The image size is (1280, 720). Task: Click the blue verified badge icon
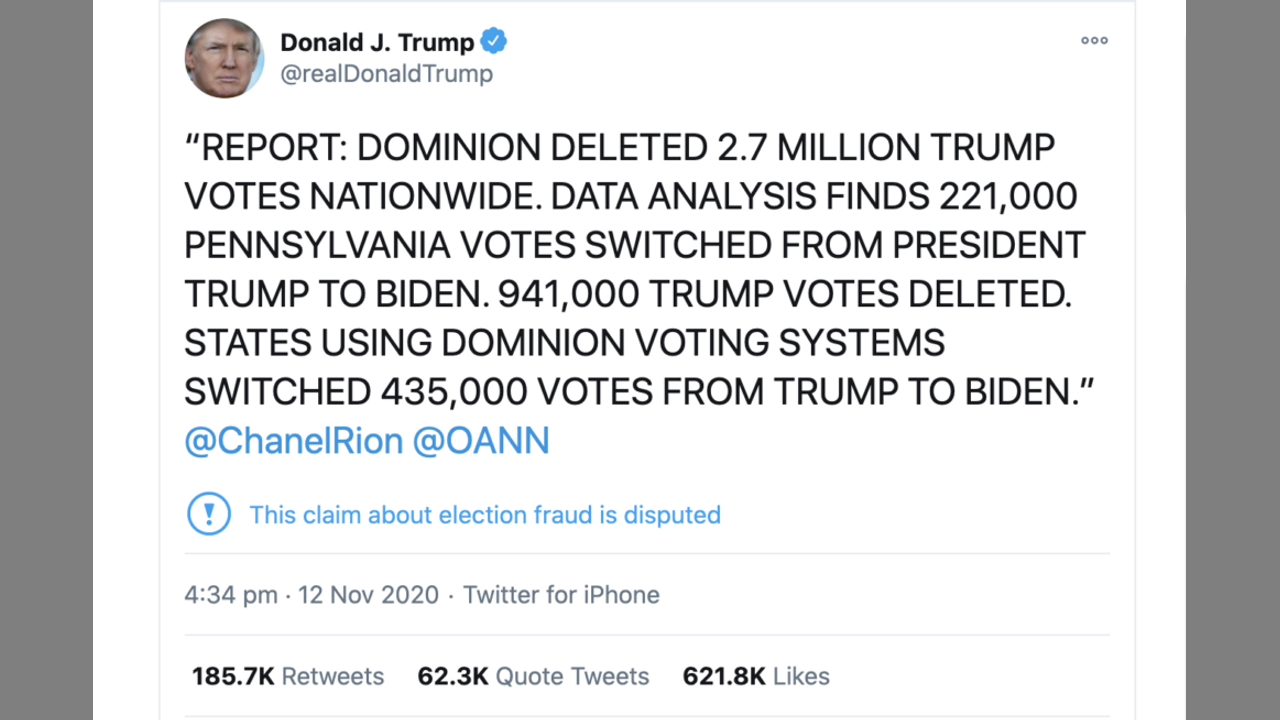point(494,42)
